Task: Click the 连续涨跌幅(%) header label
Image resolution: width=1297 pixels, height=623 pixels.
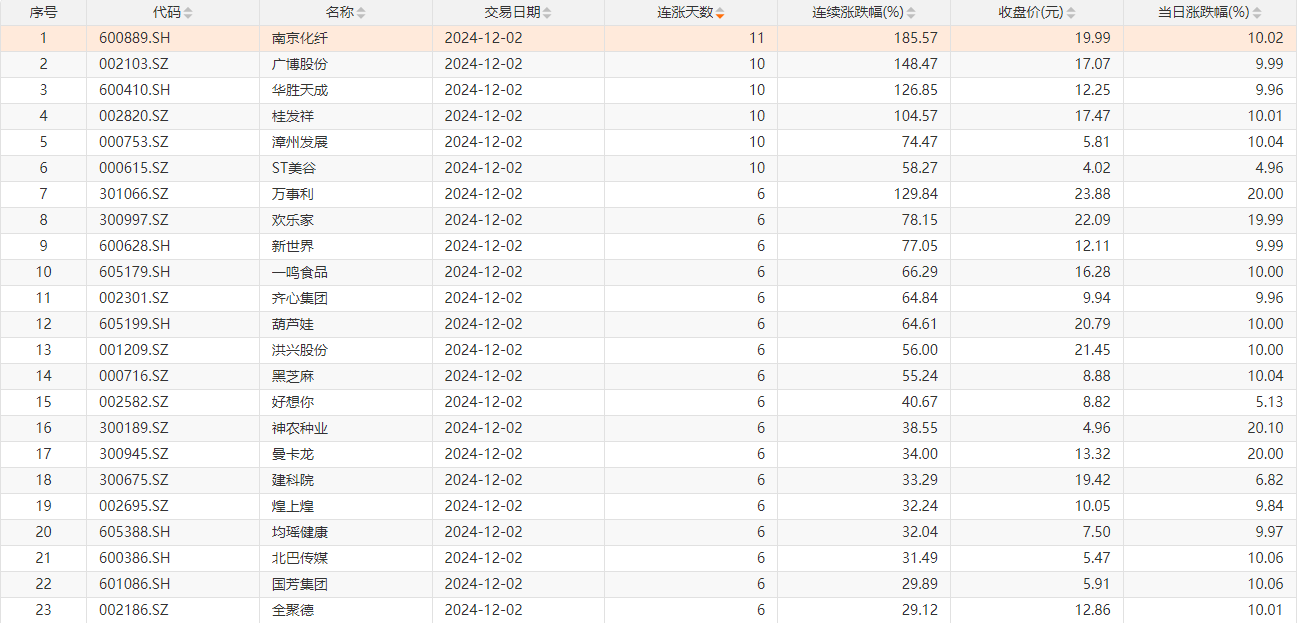Action: 857,13
